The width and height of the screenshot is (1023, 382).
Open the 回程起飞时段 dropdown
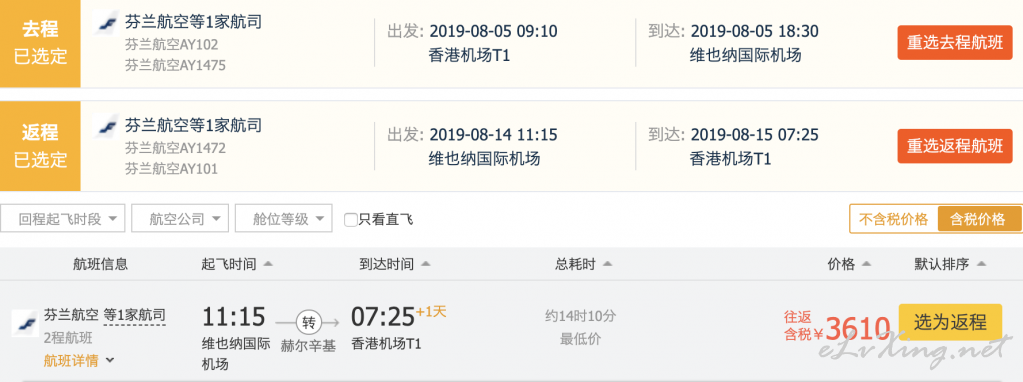[x=63, y=218]
